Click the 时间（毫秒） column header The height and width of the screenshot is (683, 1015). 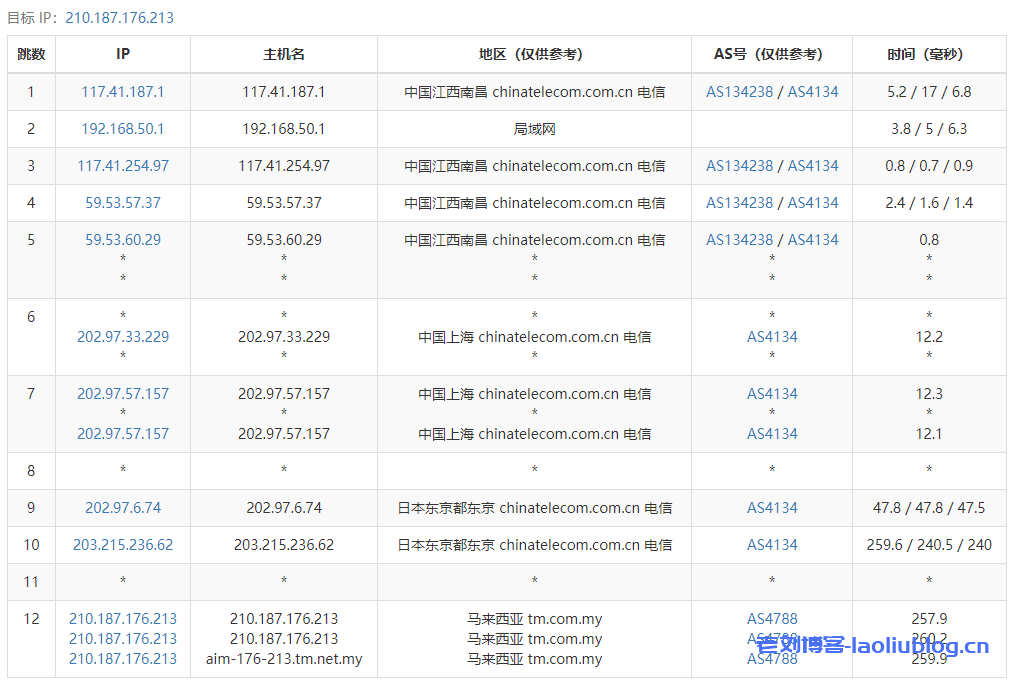[928, 55]
